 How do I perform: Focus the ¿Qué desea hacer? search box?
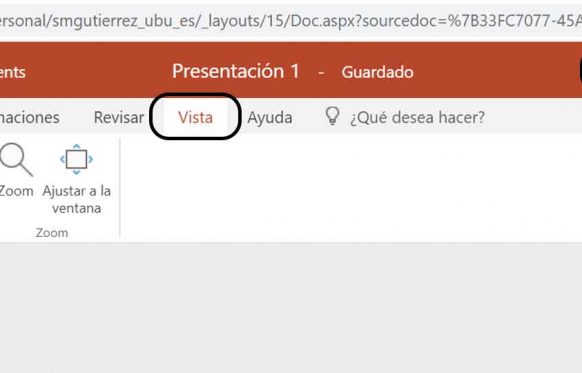417,117
